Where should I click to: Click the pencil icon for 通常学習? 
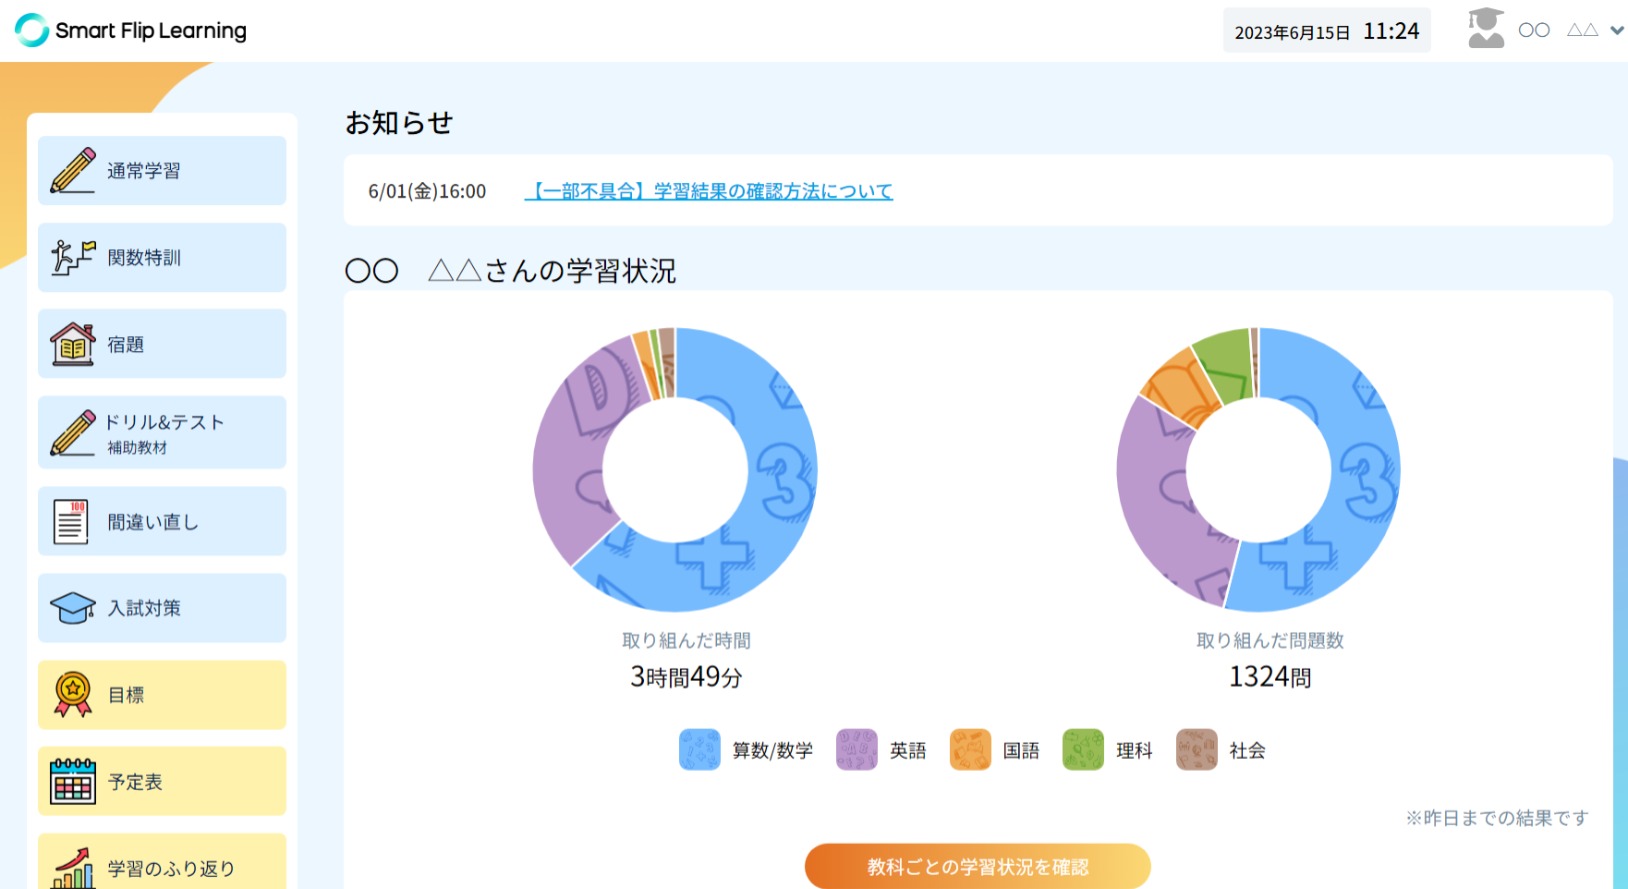(x=73, y=171)
